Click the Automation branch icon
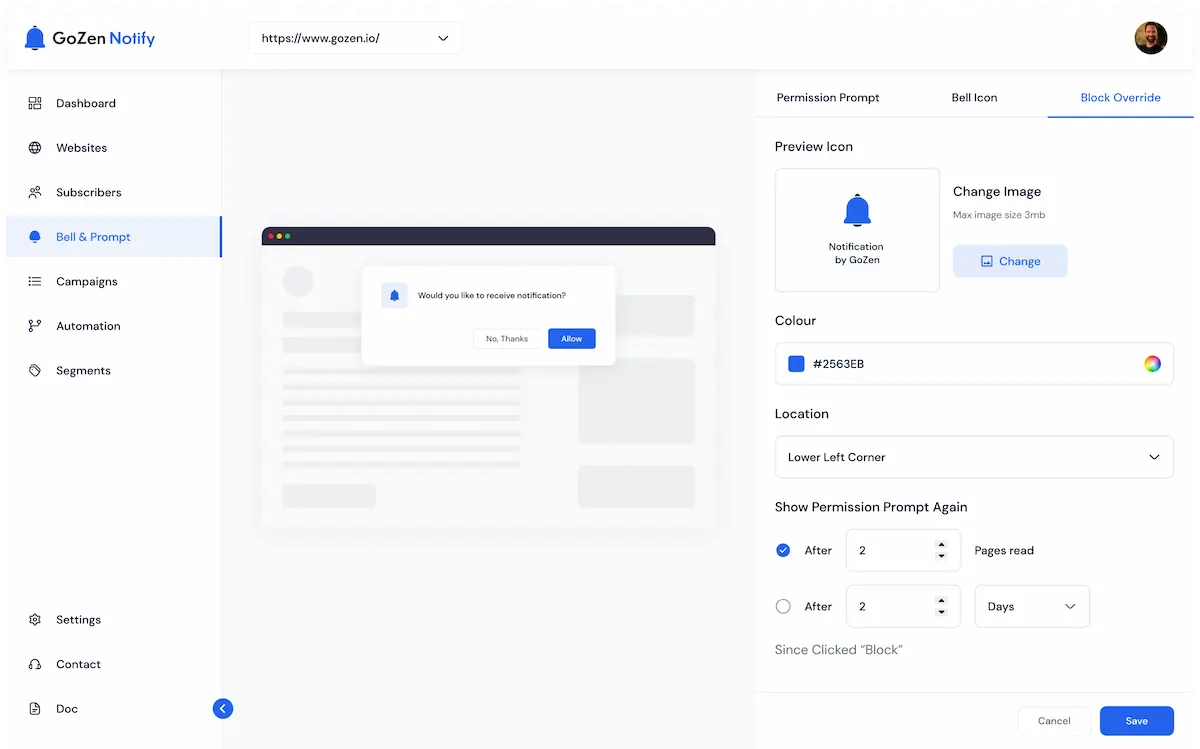 click(35, 326)
